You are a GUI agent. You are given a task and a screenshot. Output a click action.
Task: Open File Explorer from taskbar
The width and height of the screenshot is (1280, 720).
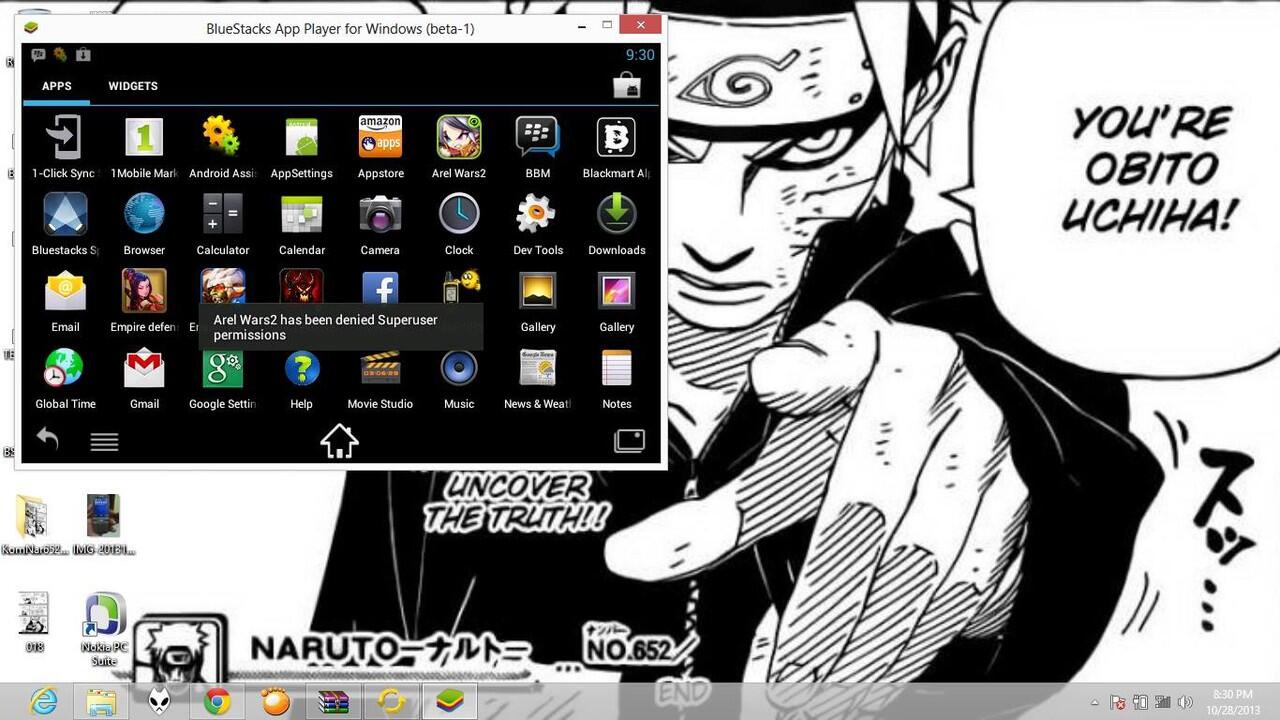(x=101, y=702)
